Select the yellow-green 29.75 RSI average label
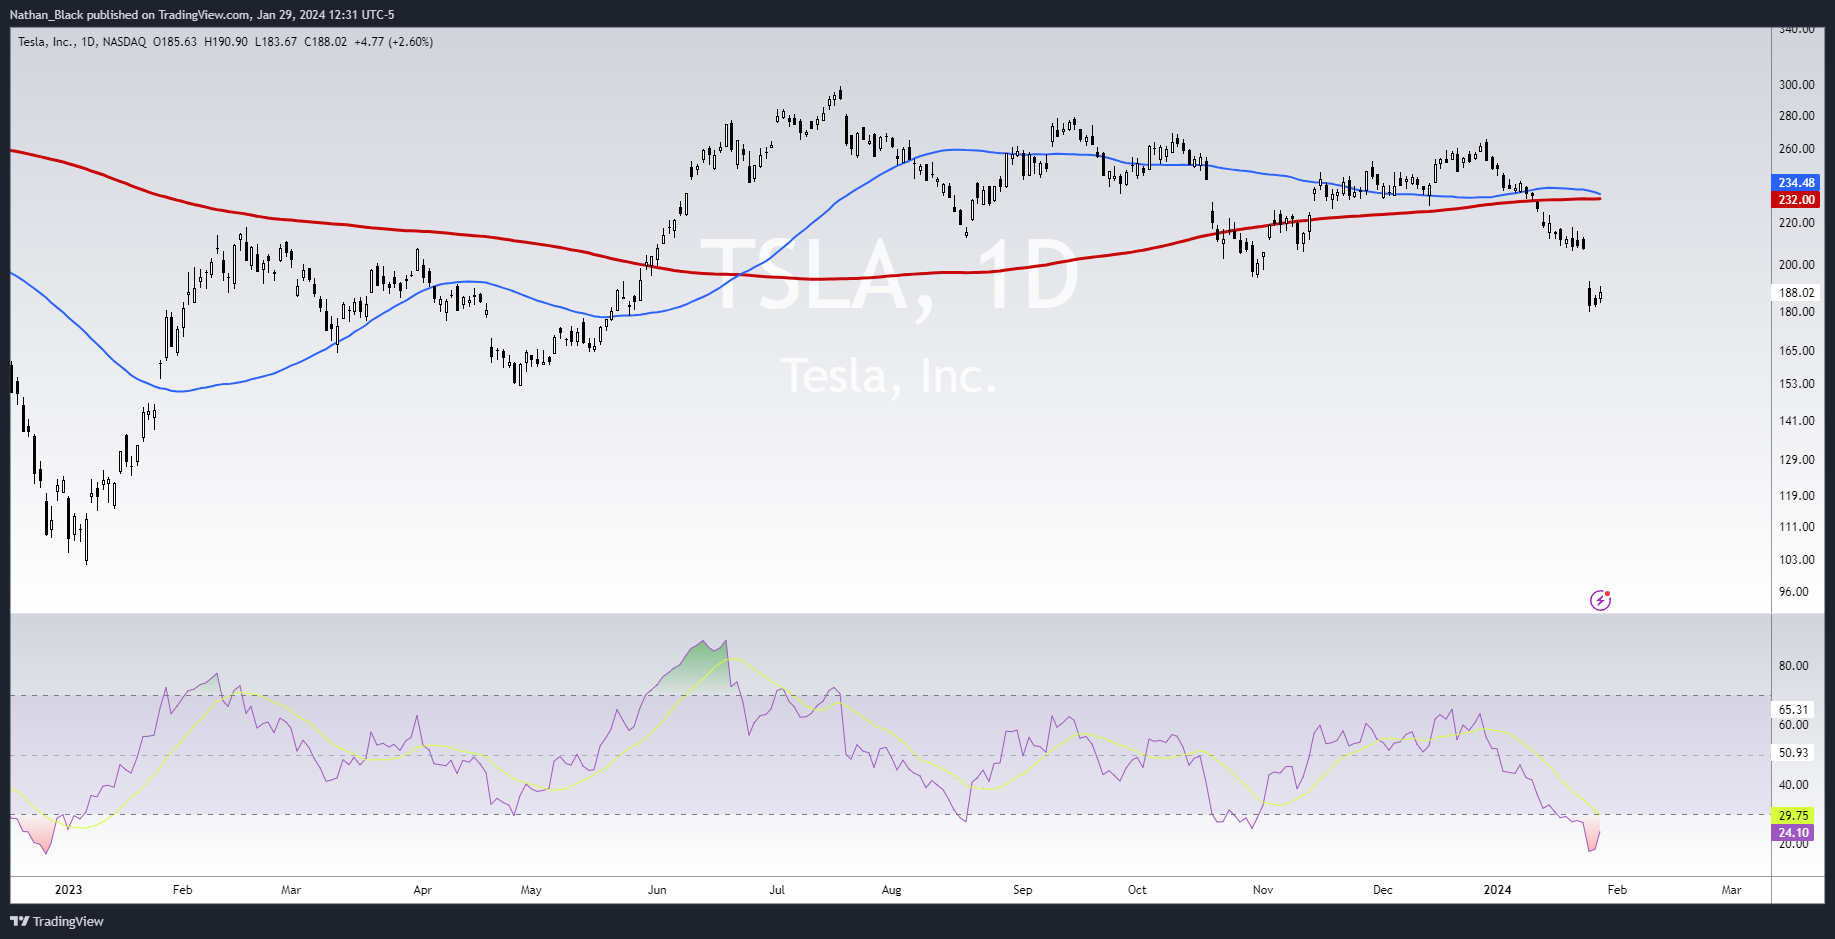This screenshot has height=939, width=1835. click(x=1793, y=816)
